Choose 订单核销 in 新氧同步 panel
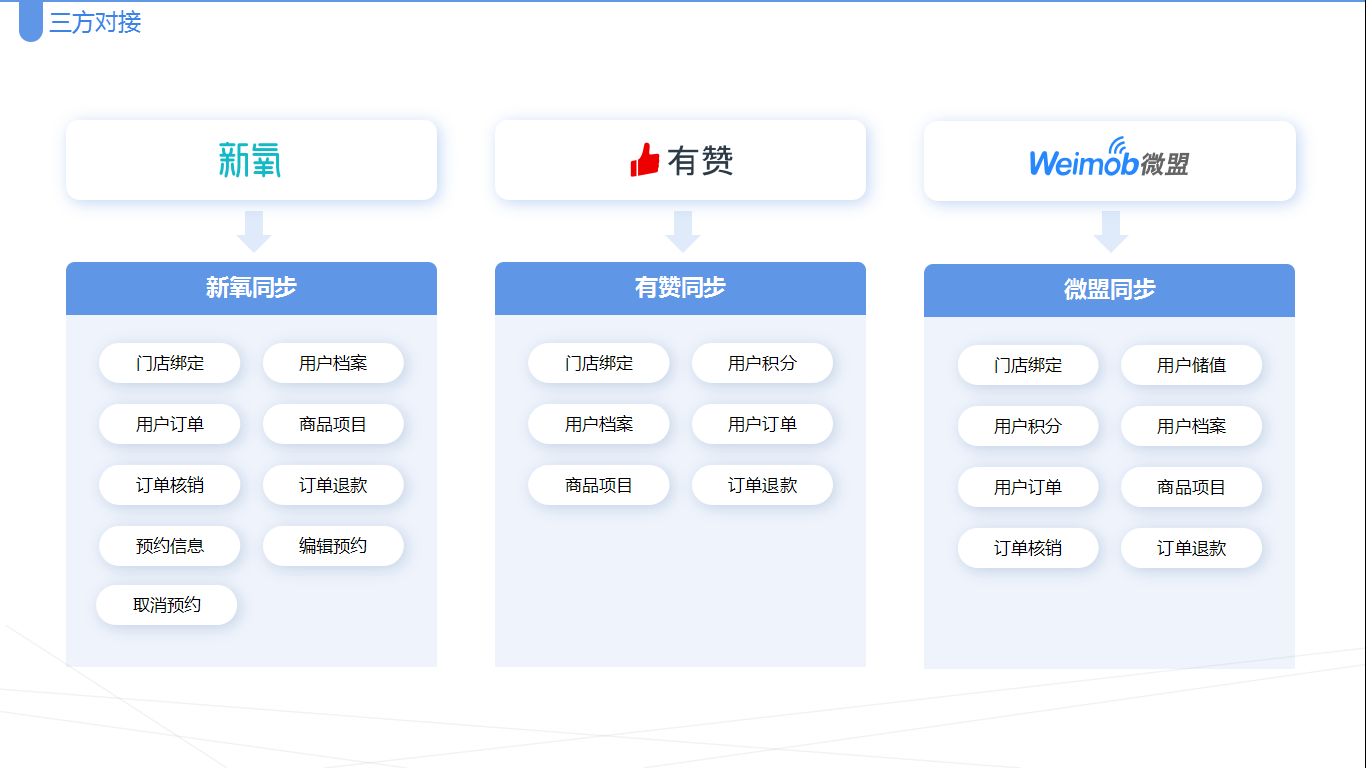Viewport: 1366px width, 768px height. point(170,485)
